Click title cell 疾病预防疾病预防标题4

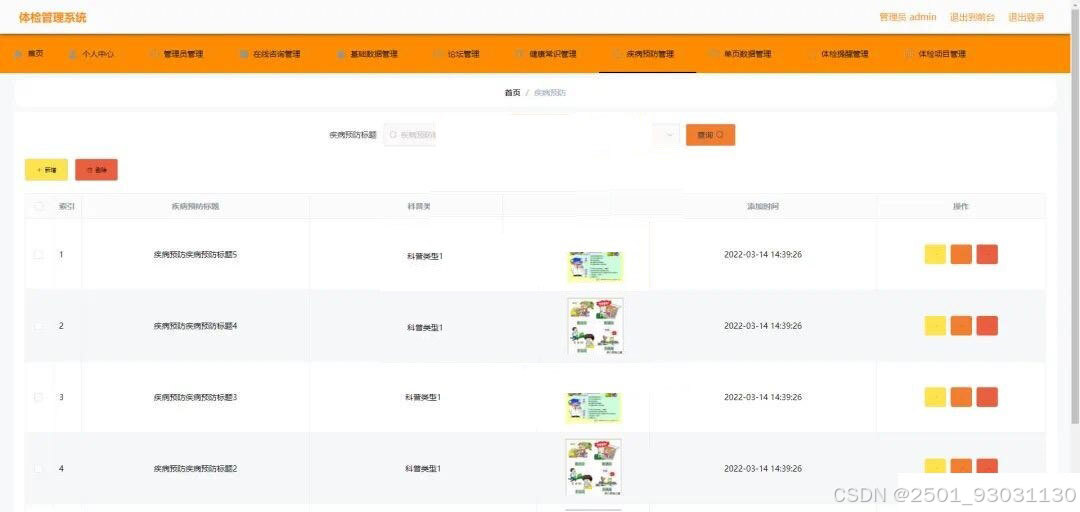pos(196,325)
